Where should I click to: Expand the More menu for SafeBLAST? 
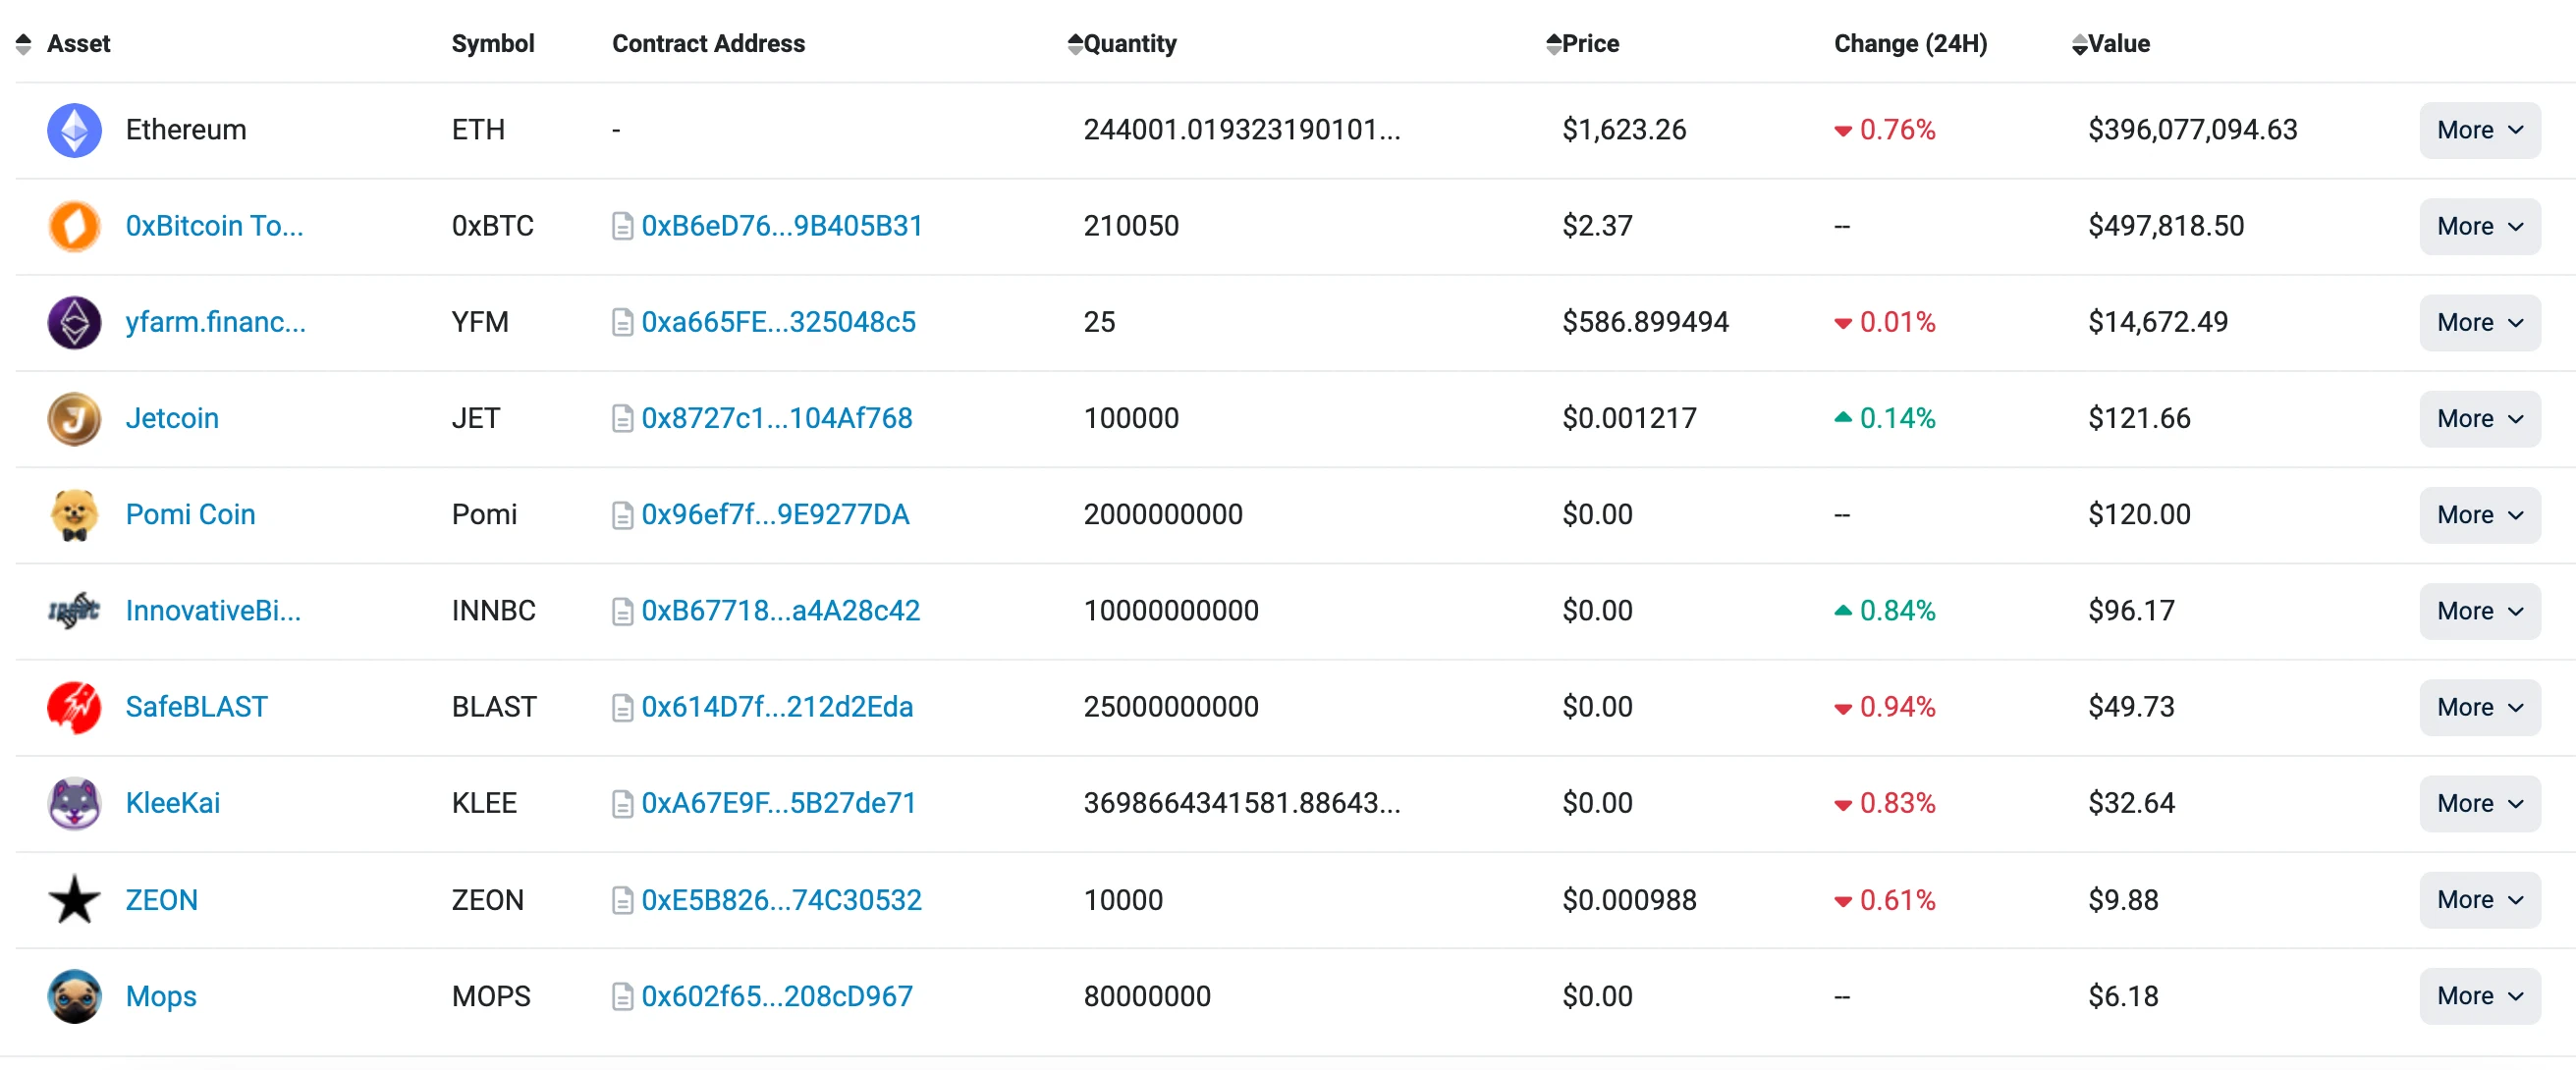[2480, 707]
